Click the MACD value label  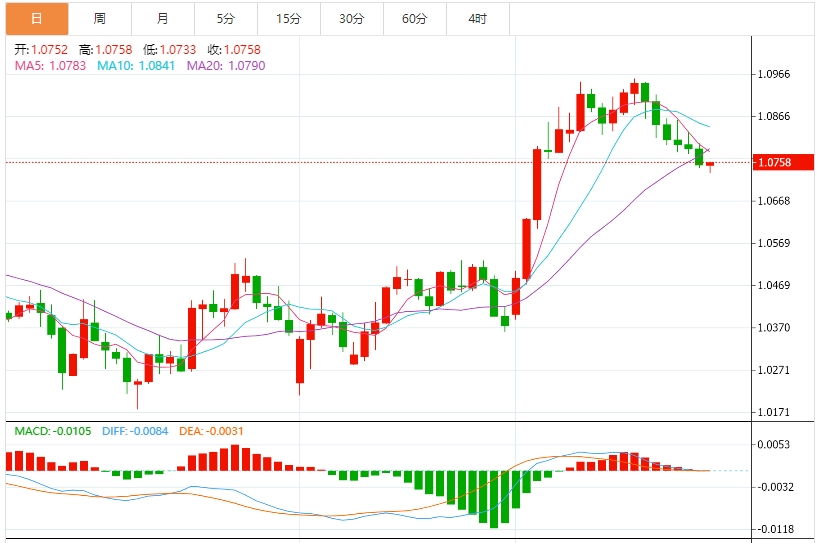tap(52, 431)
